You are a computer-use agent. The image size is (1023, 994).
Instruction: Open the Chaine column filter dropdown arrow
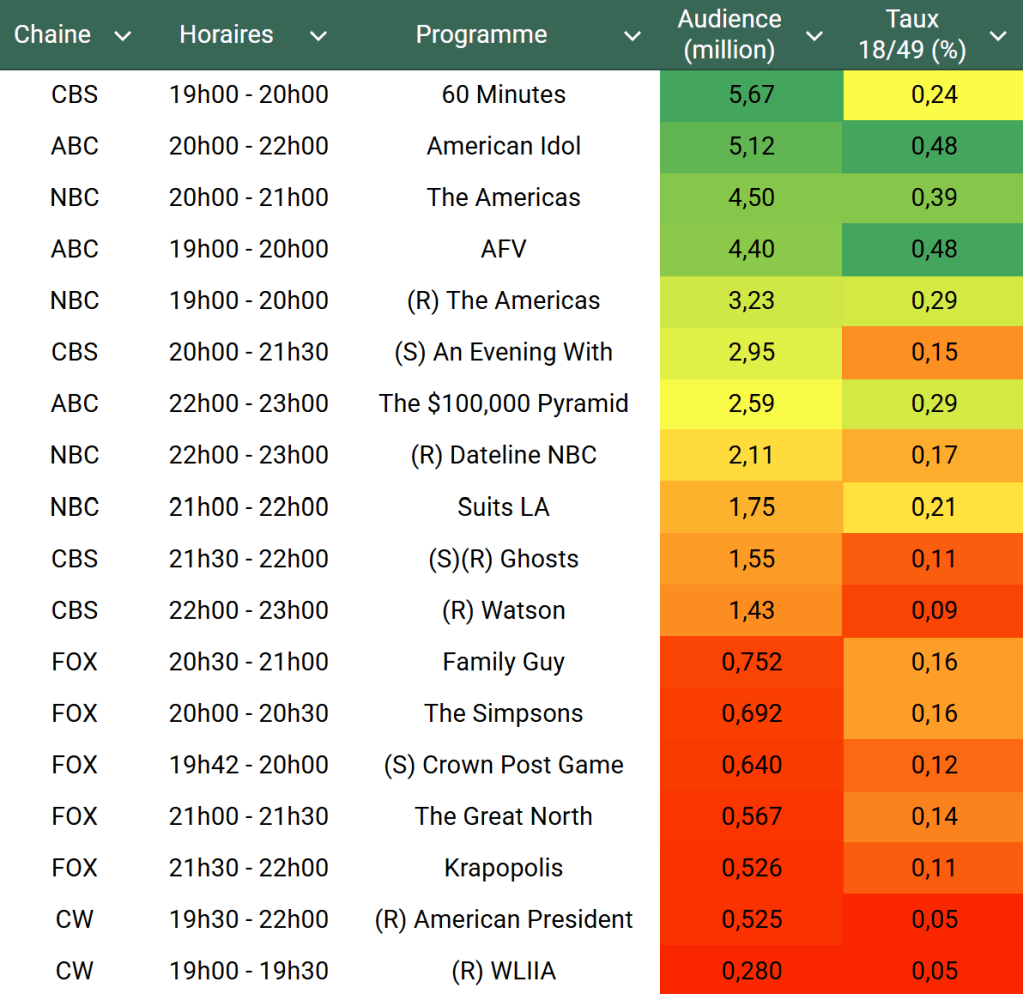122,36
